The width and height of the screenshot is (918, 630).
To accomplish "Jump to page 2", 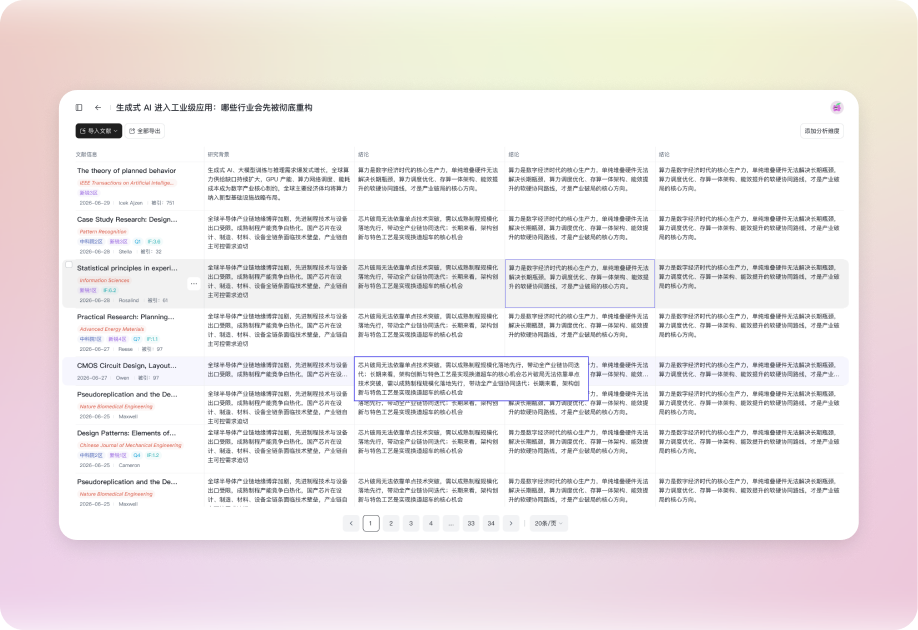I will pyautogui.click(x=391, y=523).
